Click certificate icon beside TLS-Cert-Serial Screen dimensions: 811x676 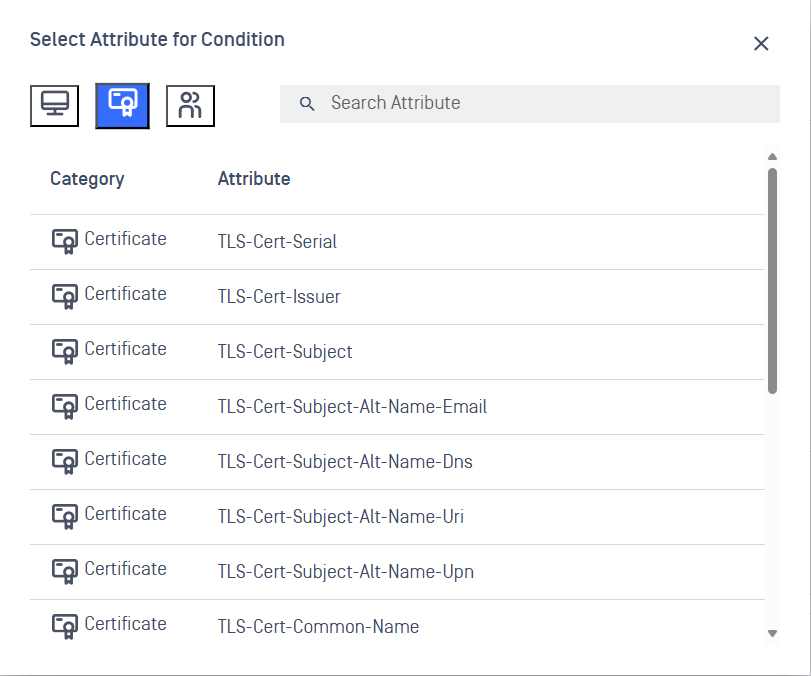64,241
